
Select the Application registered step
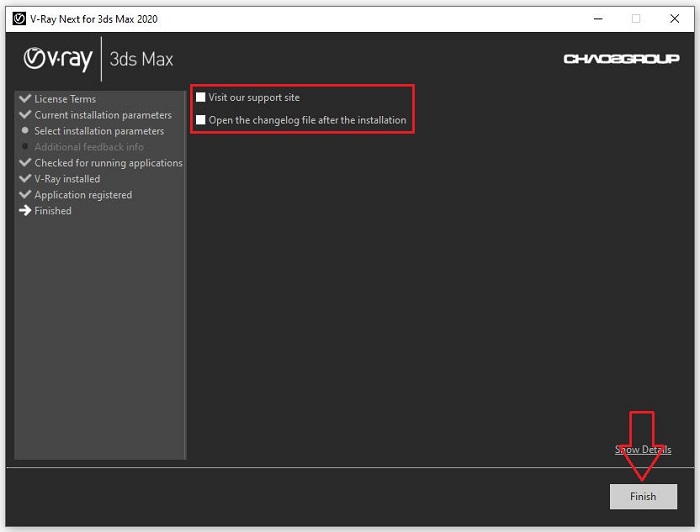(x=83, y=195)
